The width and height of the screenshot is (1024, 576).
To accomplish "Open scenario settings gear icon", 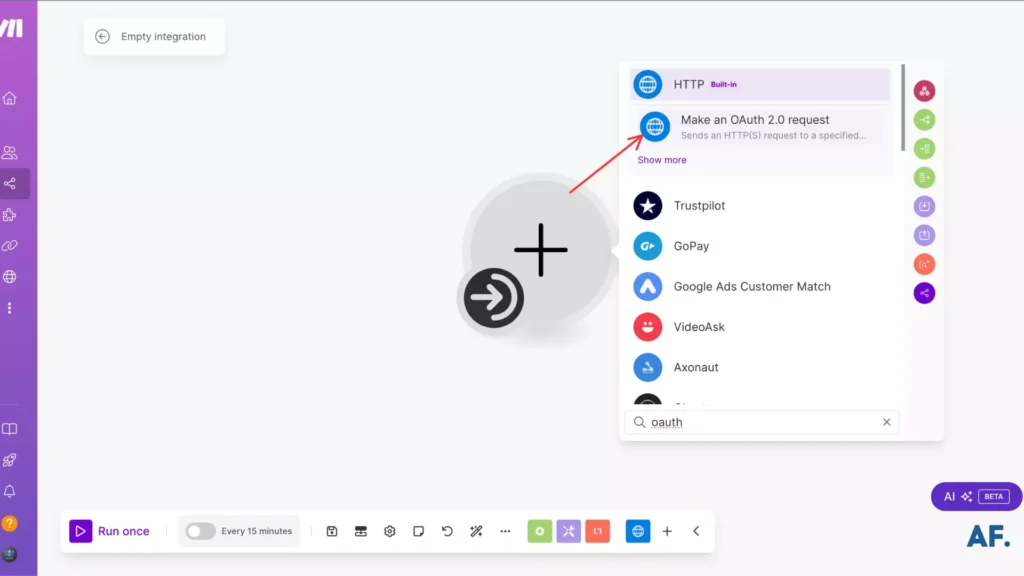I will click(x=390, y=531).
